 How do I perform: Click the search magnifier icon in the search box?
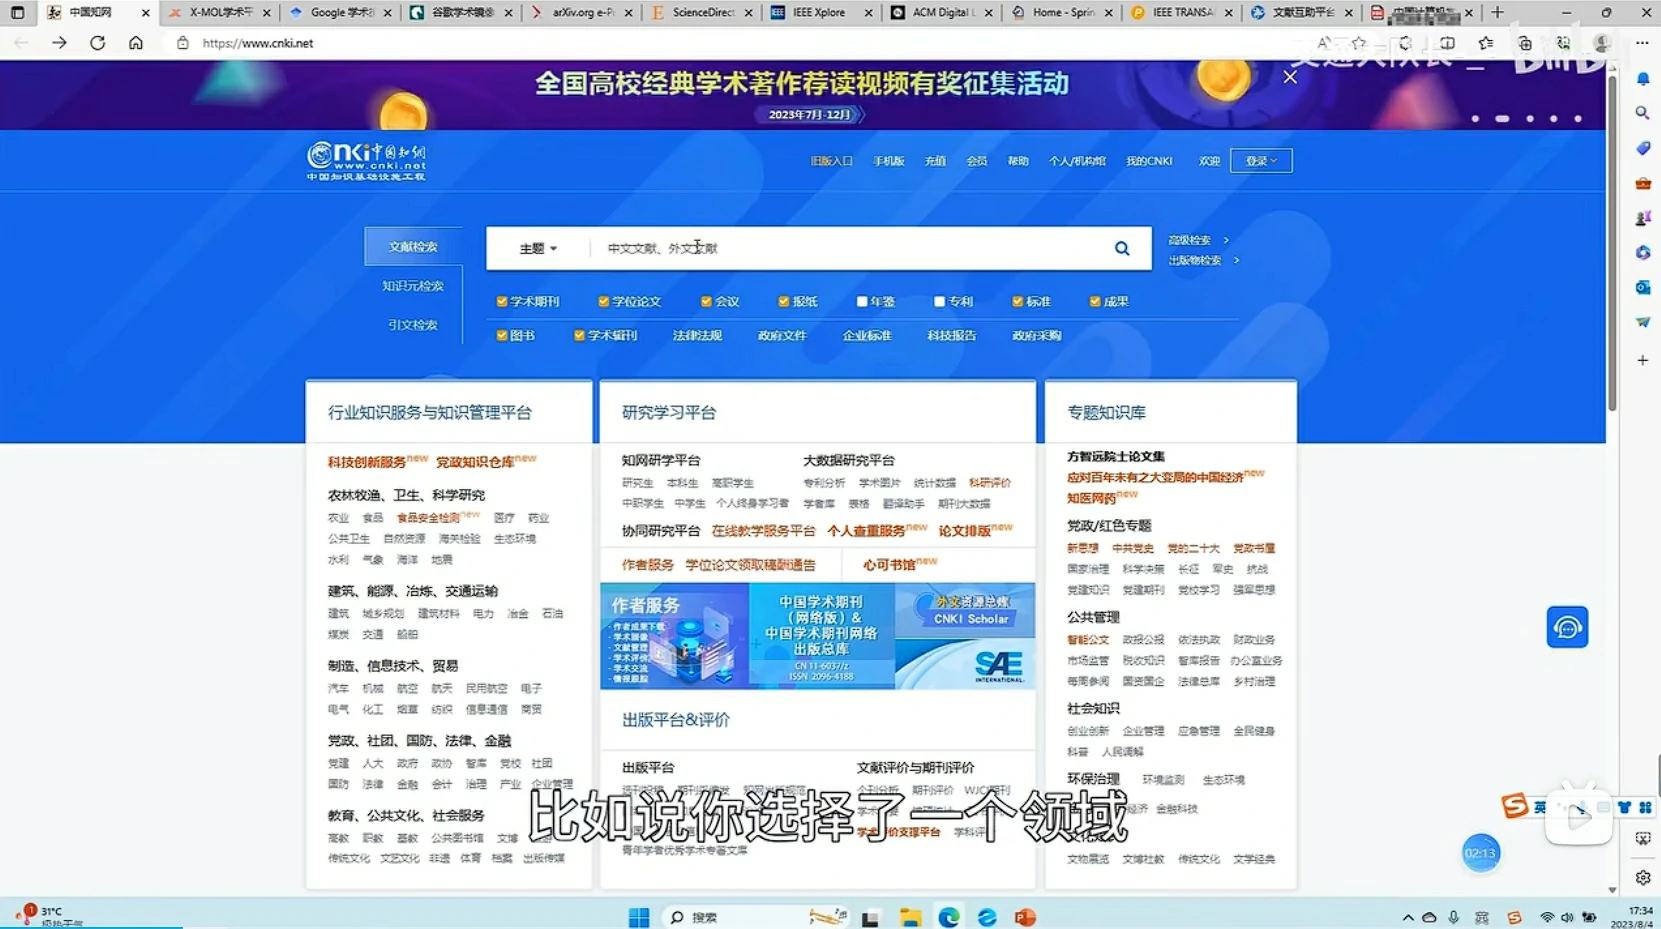(x=1122, y=249)
